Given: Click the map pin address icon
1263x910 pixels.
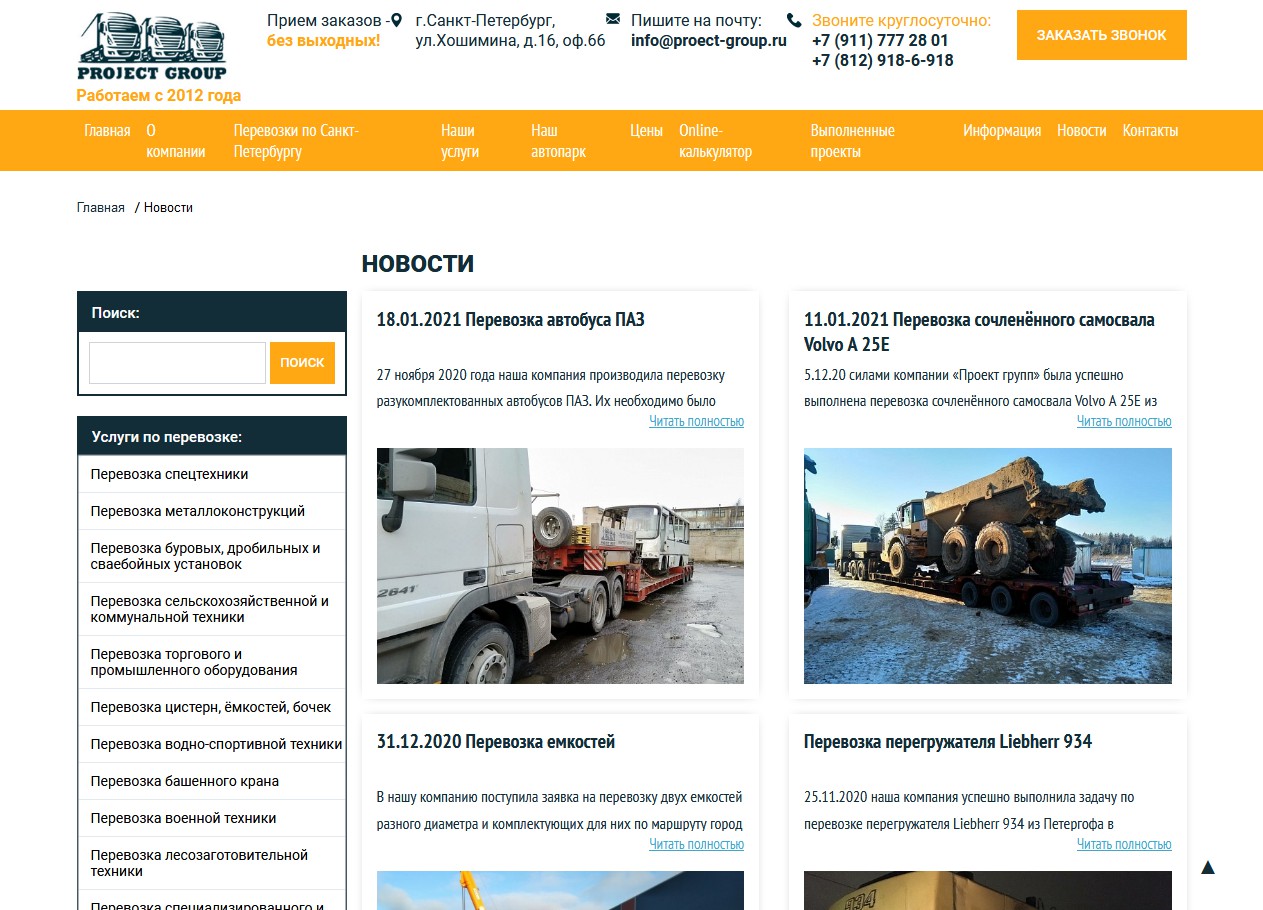Looking at the screenshot, I should [x=397, y=20].
